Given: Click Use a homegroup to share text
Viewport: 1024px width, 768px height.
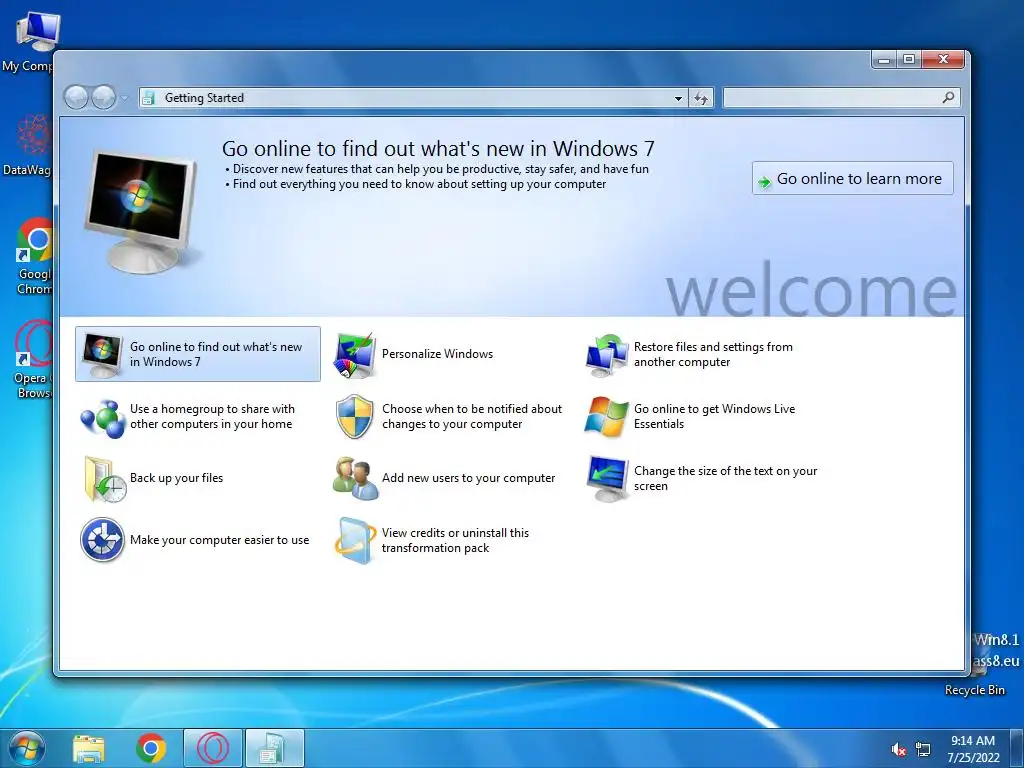Looking at the screenshot, I should (212, 417).
